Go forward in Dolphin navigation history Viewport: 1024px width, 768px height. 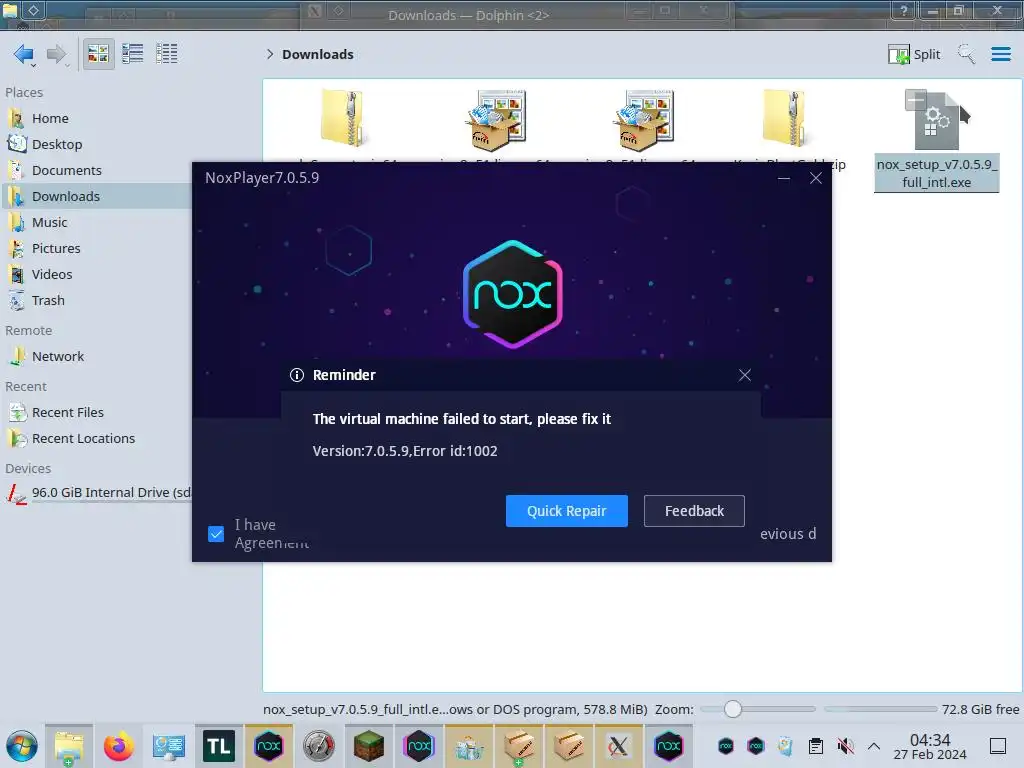pyautogui.click(x=57, y=54)
